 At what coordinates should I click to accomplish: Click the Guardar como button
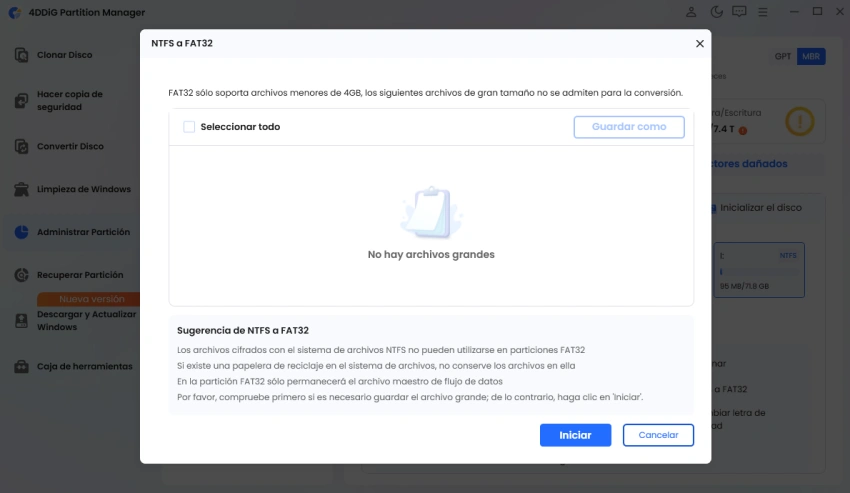pyautogui.click(x=629, y=127)
